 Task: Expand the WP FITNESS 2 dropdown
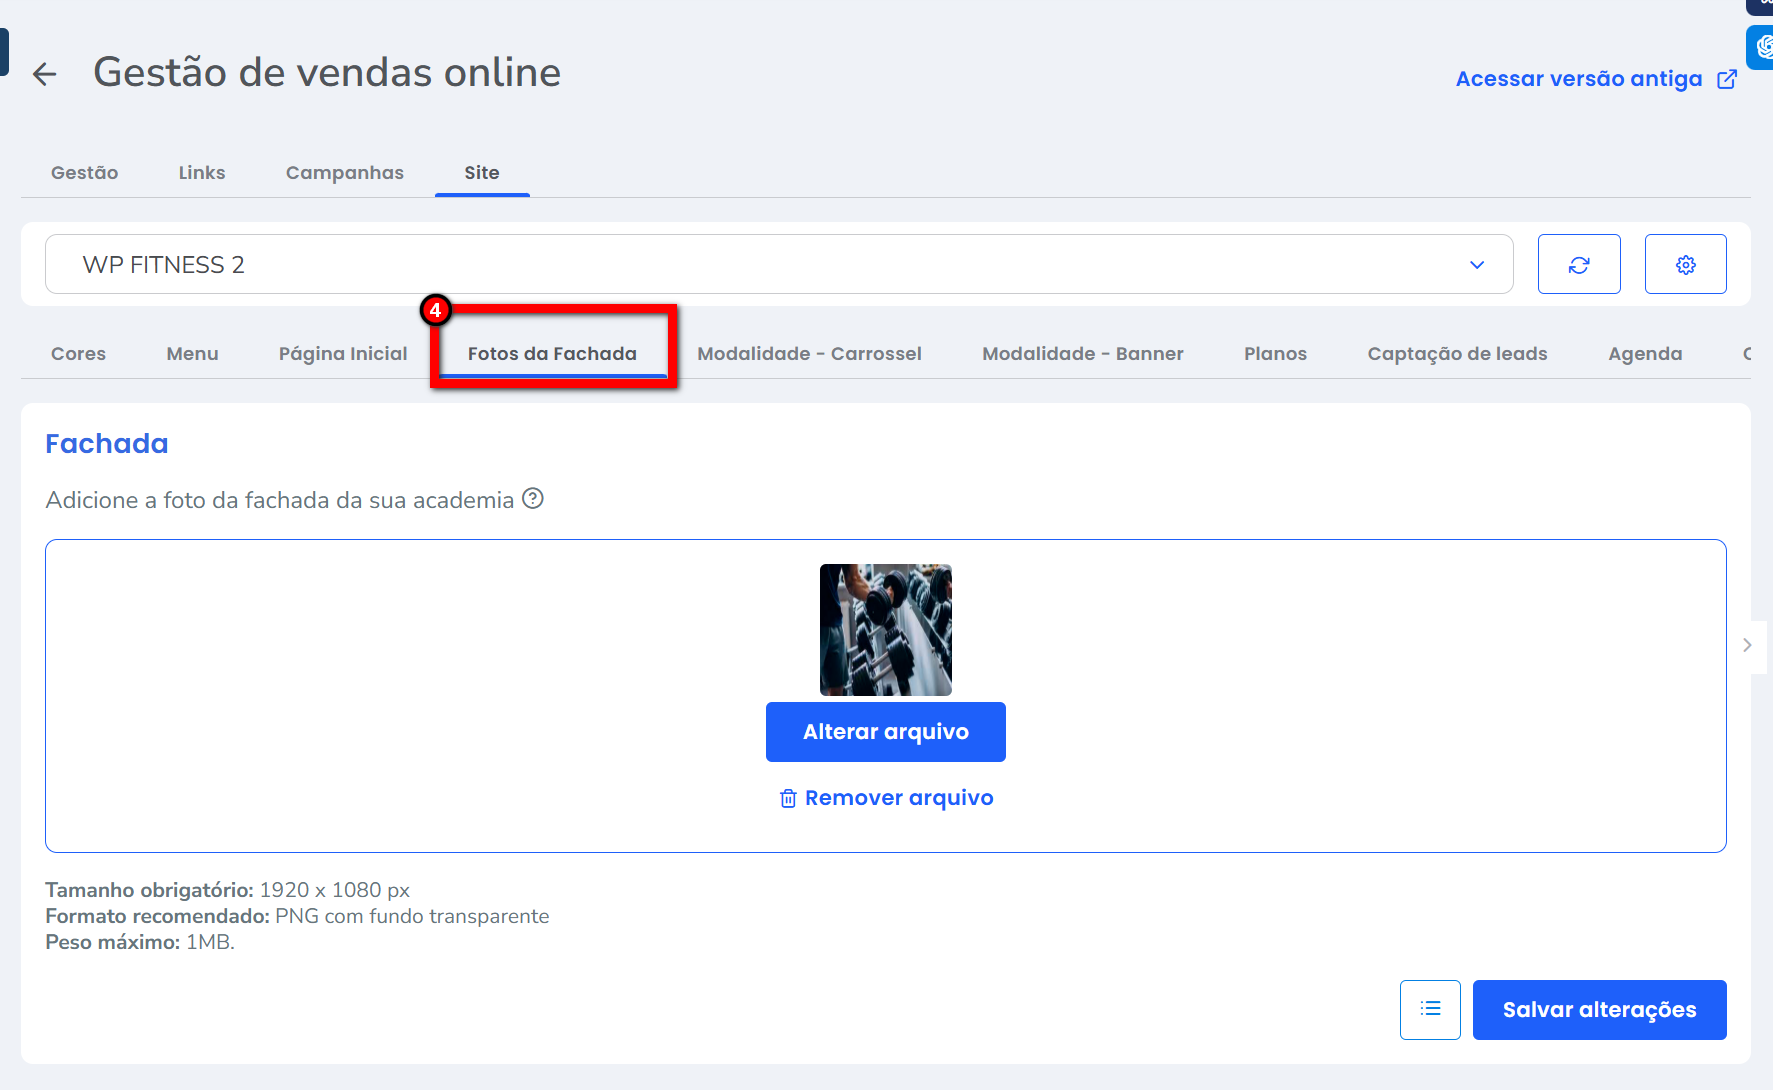click(1476, 265)
